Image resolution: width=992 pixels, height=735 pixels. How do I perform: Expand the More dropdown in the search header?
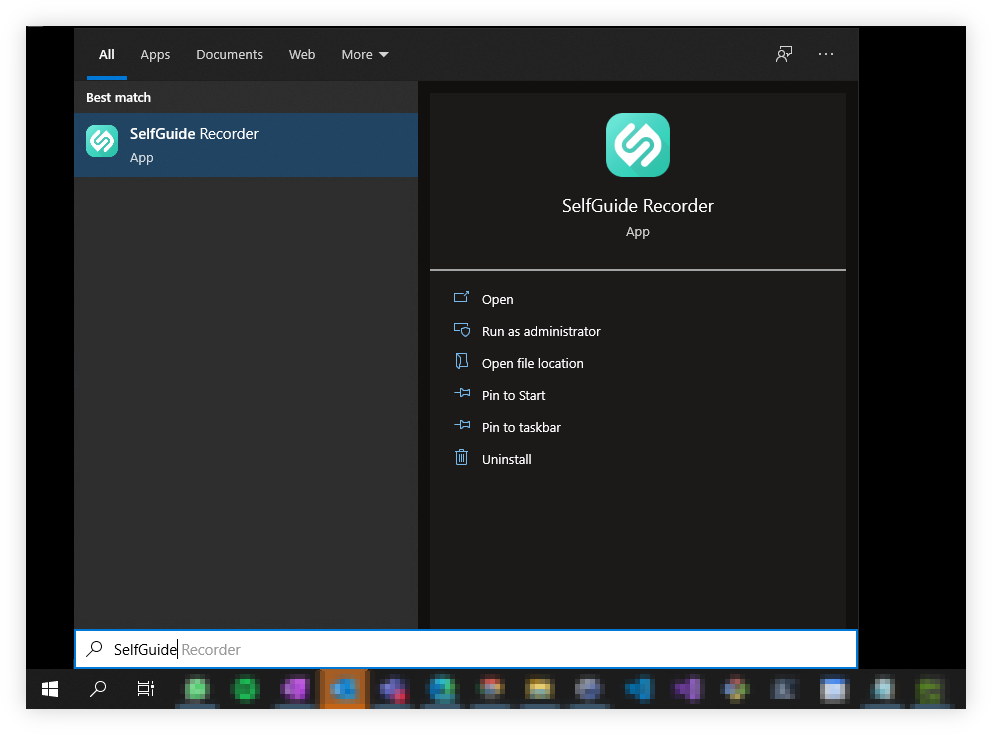(x=364, y=54)
